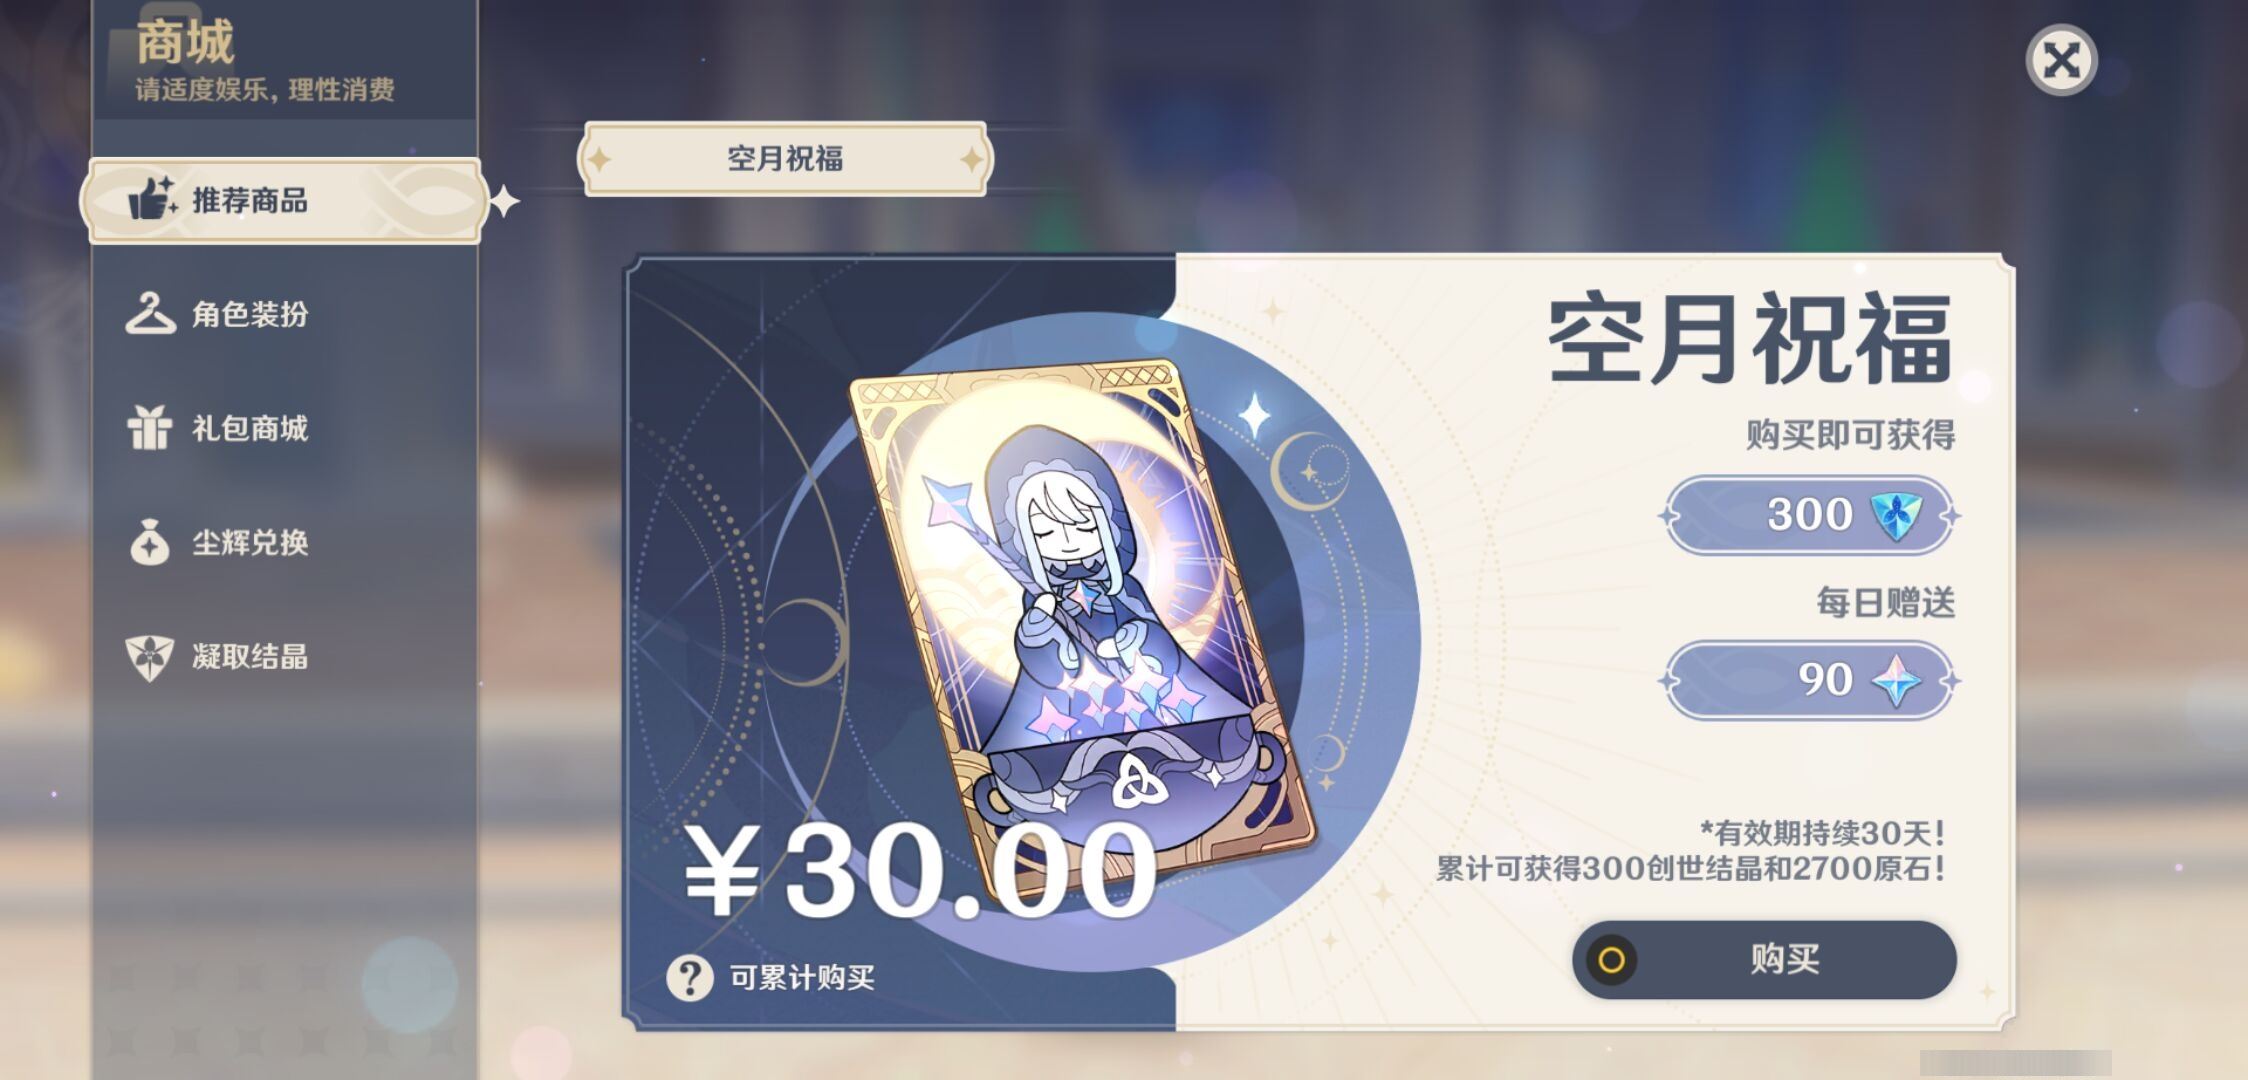Click the Genesis Crystal icon beside 300
Image resolution: width=2248 pixels, height=1080 pixels.
tap(1896, 515)
